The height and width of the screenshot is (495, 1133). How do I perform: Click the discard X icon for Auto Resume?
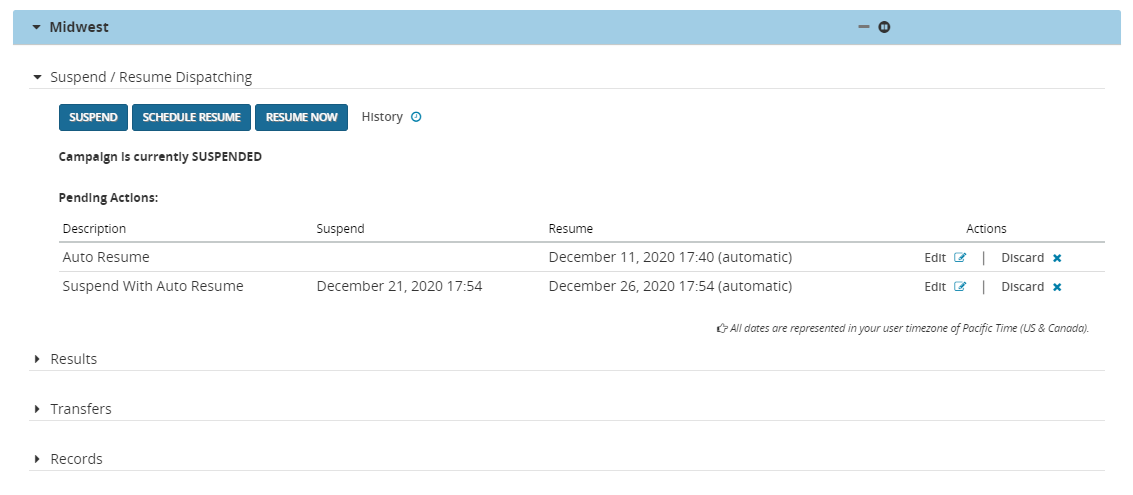(1057, 258)
